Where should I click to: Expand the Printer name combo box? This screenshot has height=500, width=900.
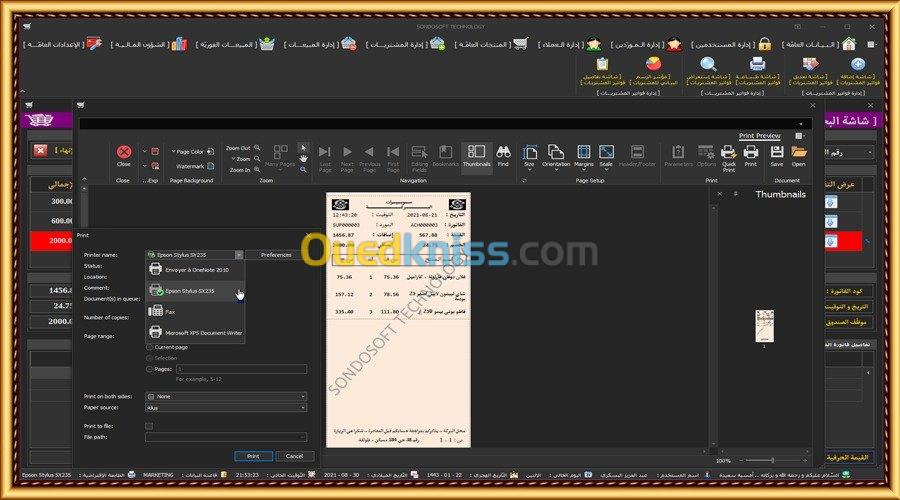click(x=195, y=255)
